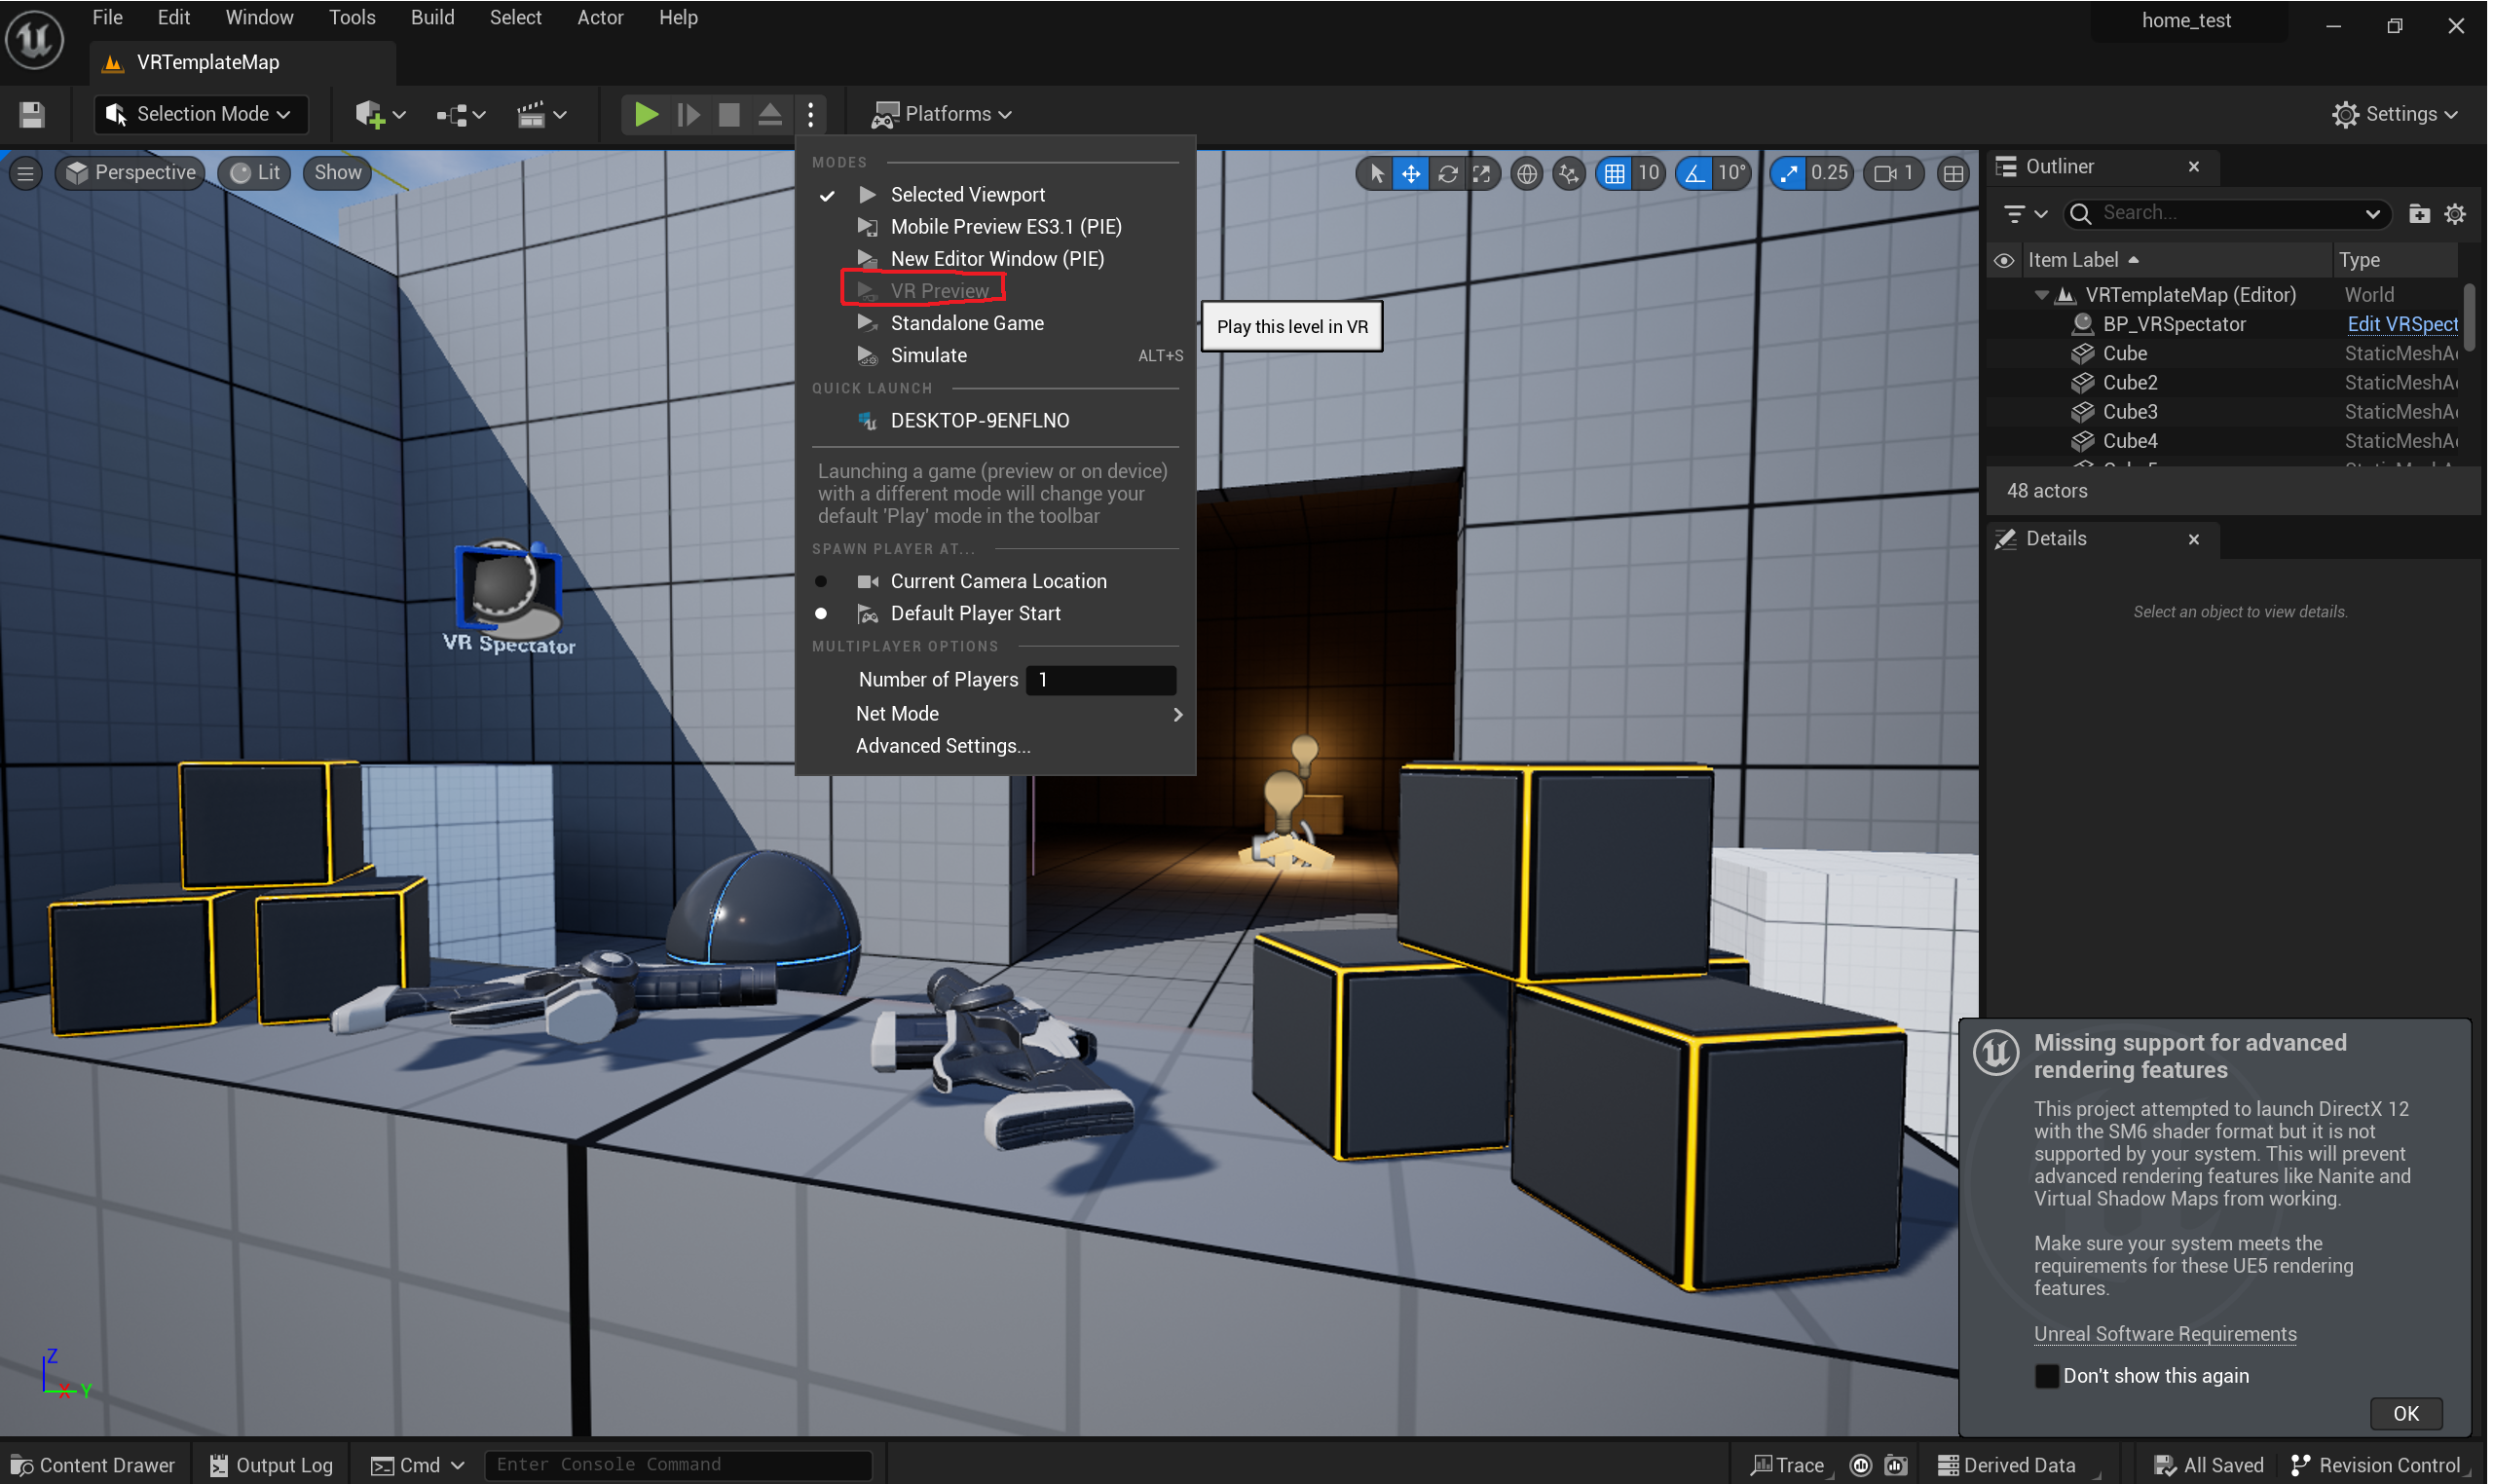The image size is (2493, 1484).
Task: Click the viewport hamburger options icon
Action: (x=26, y=173)
